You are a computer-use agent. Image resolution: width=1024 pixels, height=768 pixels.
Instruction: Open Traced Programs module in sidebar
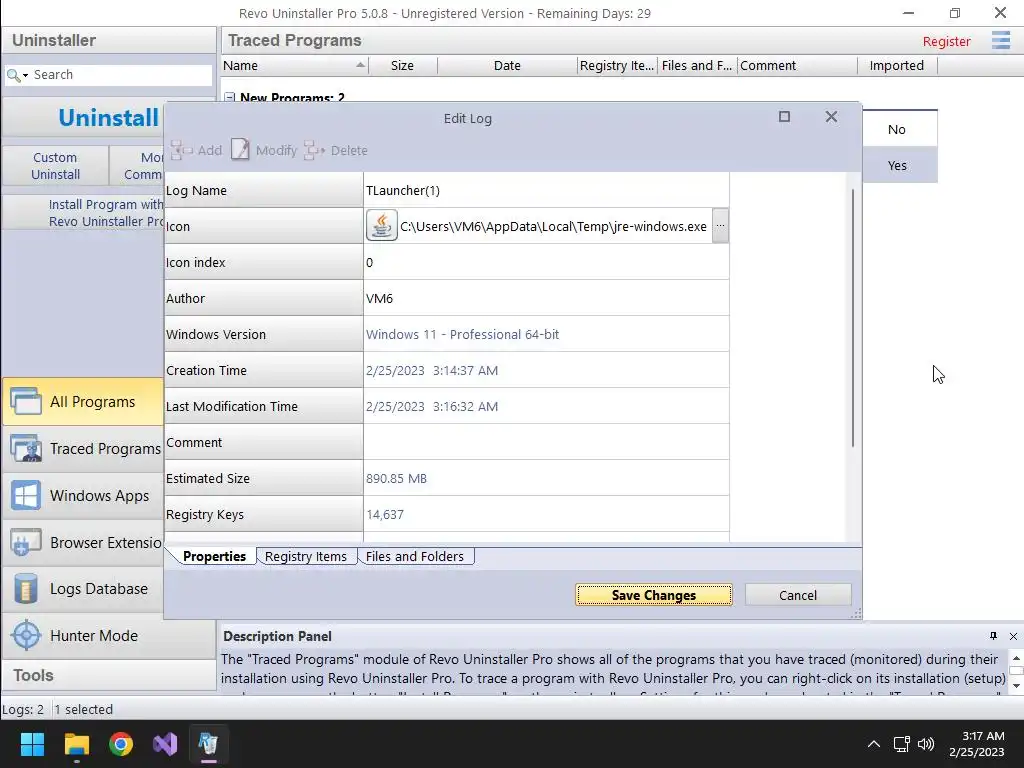(x=83, y=449)
